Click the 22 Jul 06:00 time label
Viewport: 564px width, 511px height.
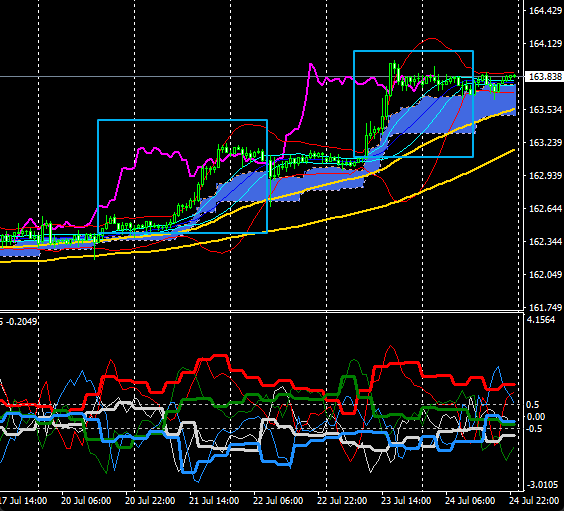click(x=278, y=501)
